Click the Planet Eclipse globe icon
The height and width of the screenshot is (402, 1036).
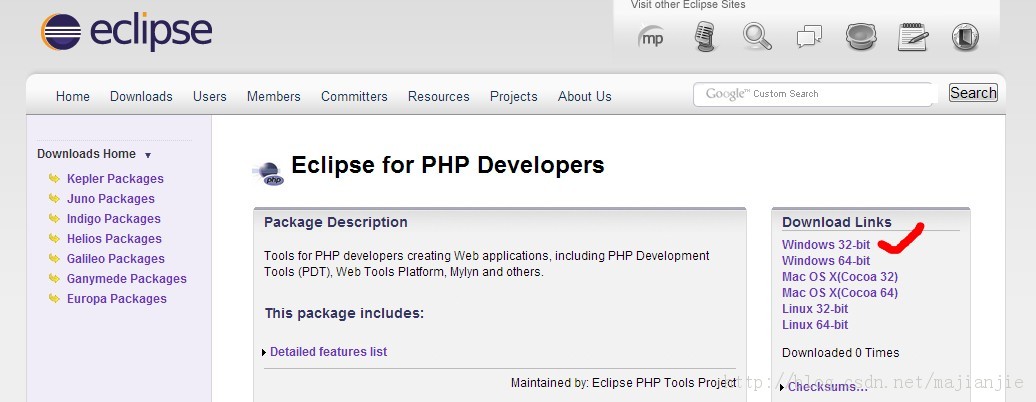click(861, 36)
